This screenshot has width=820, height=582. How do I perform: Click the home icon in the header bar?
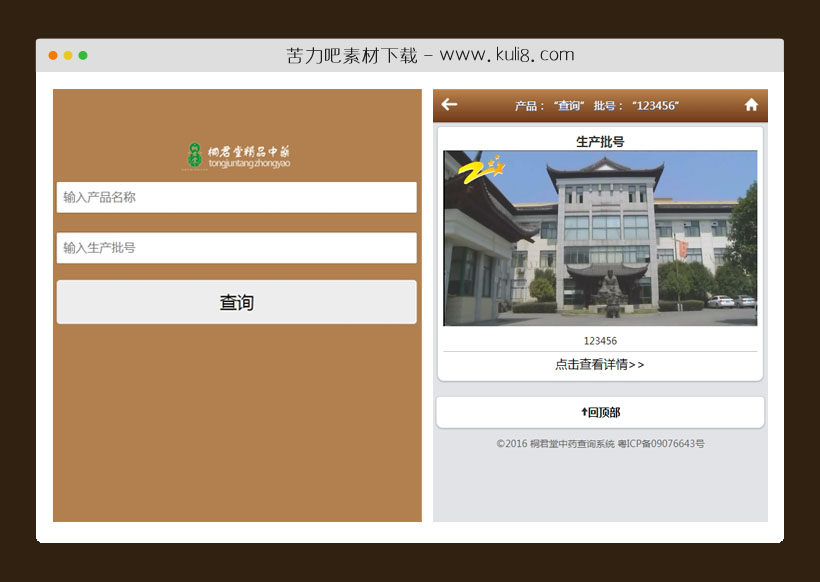[751, 104]
